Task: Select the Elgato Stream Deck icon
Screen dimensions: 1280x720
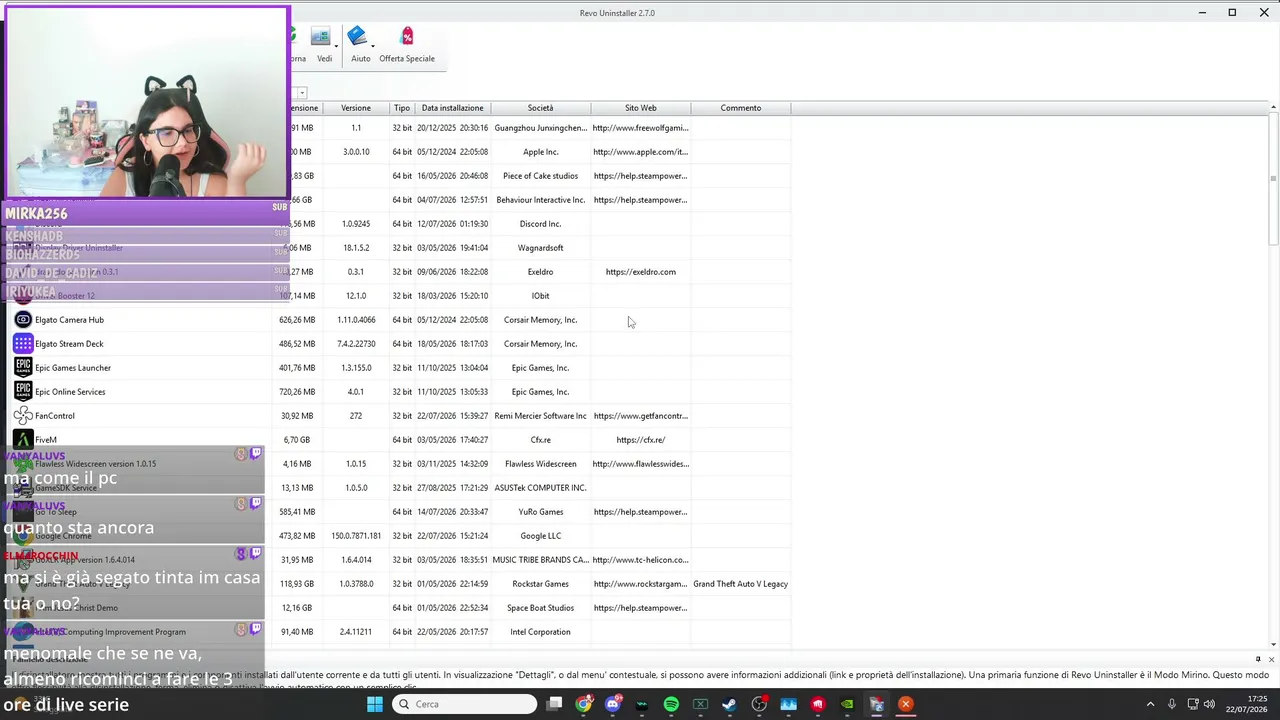Action: click(x=23, y=344)
